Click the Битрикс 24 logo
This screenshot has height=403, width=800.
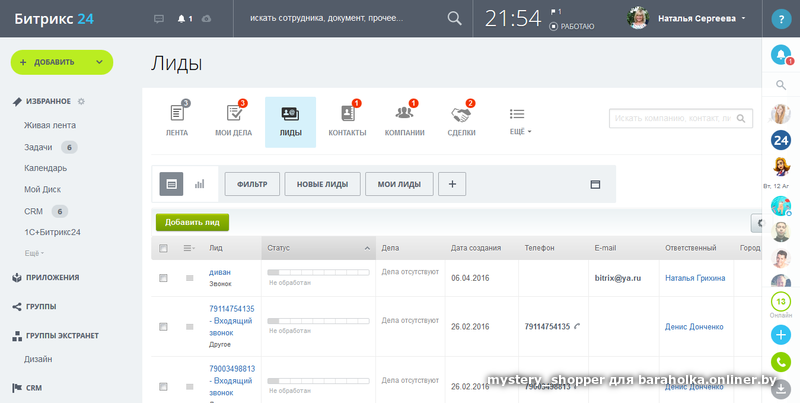pos(54,19)
